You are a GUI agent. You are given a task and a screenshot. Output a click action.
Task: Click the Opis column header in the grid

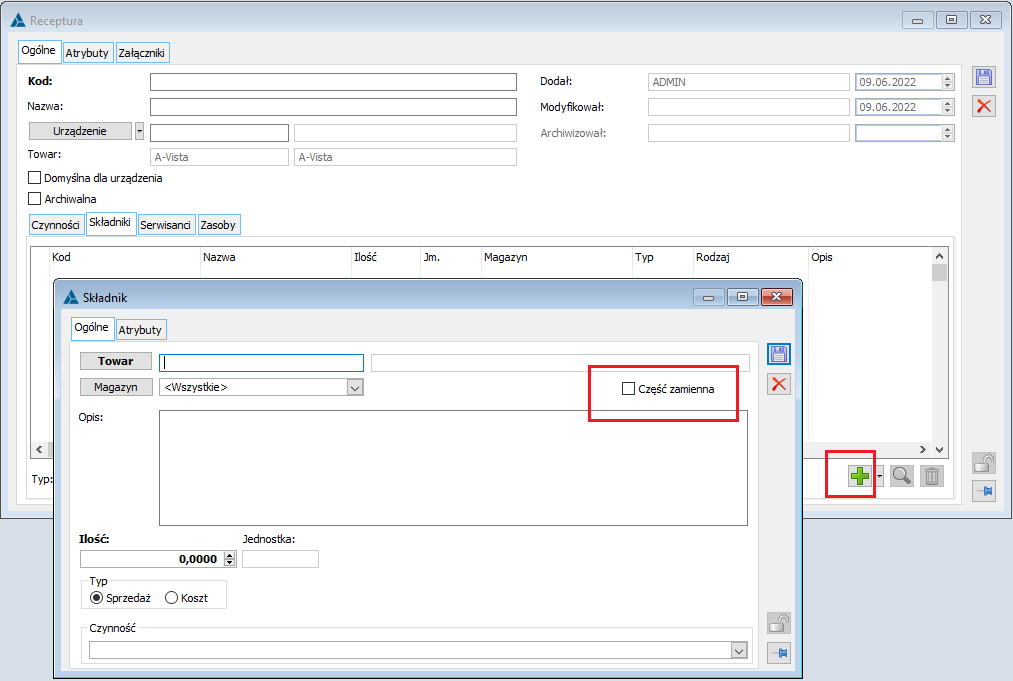click(870, 257)
